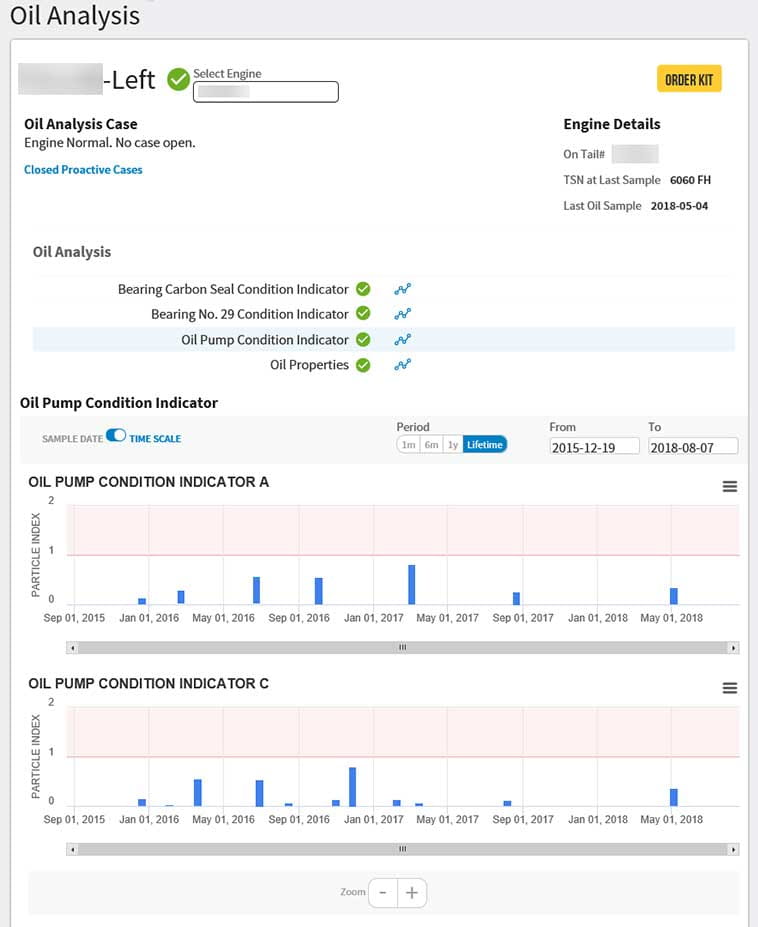Click Indicator A chart horizontal scrollbar handle
Viewport: 758px width, 927px height.
(x=402, y=648)
